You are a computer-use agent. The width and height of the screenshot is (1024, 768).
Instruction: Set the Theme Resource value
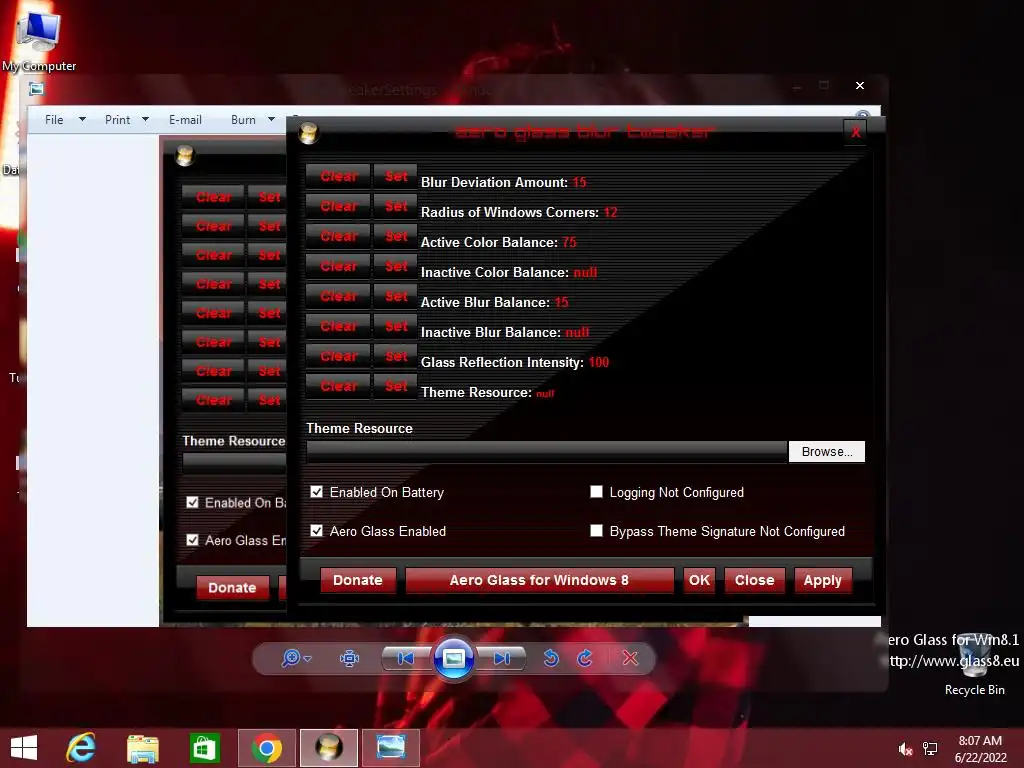pyautogui.click(x=396, y=386)
